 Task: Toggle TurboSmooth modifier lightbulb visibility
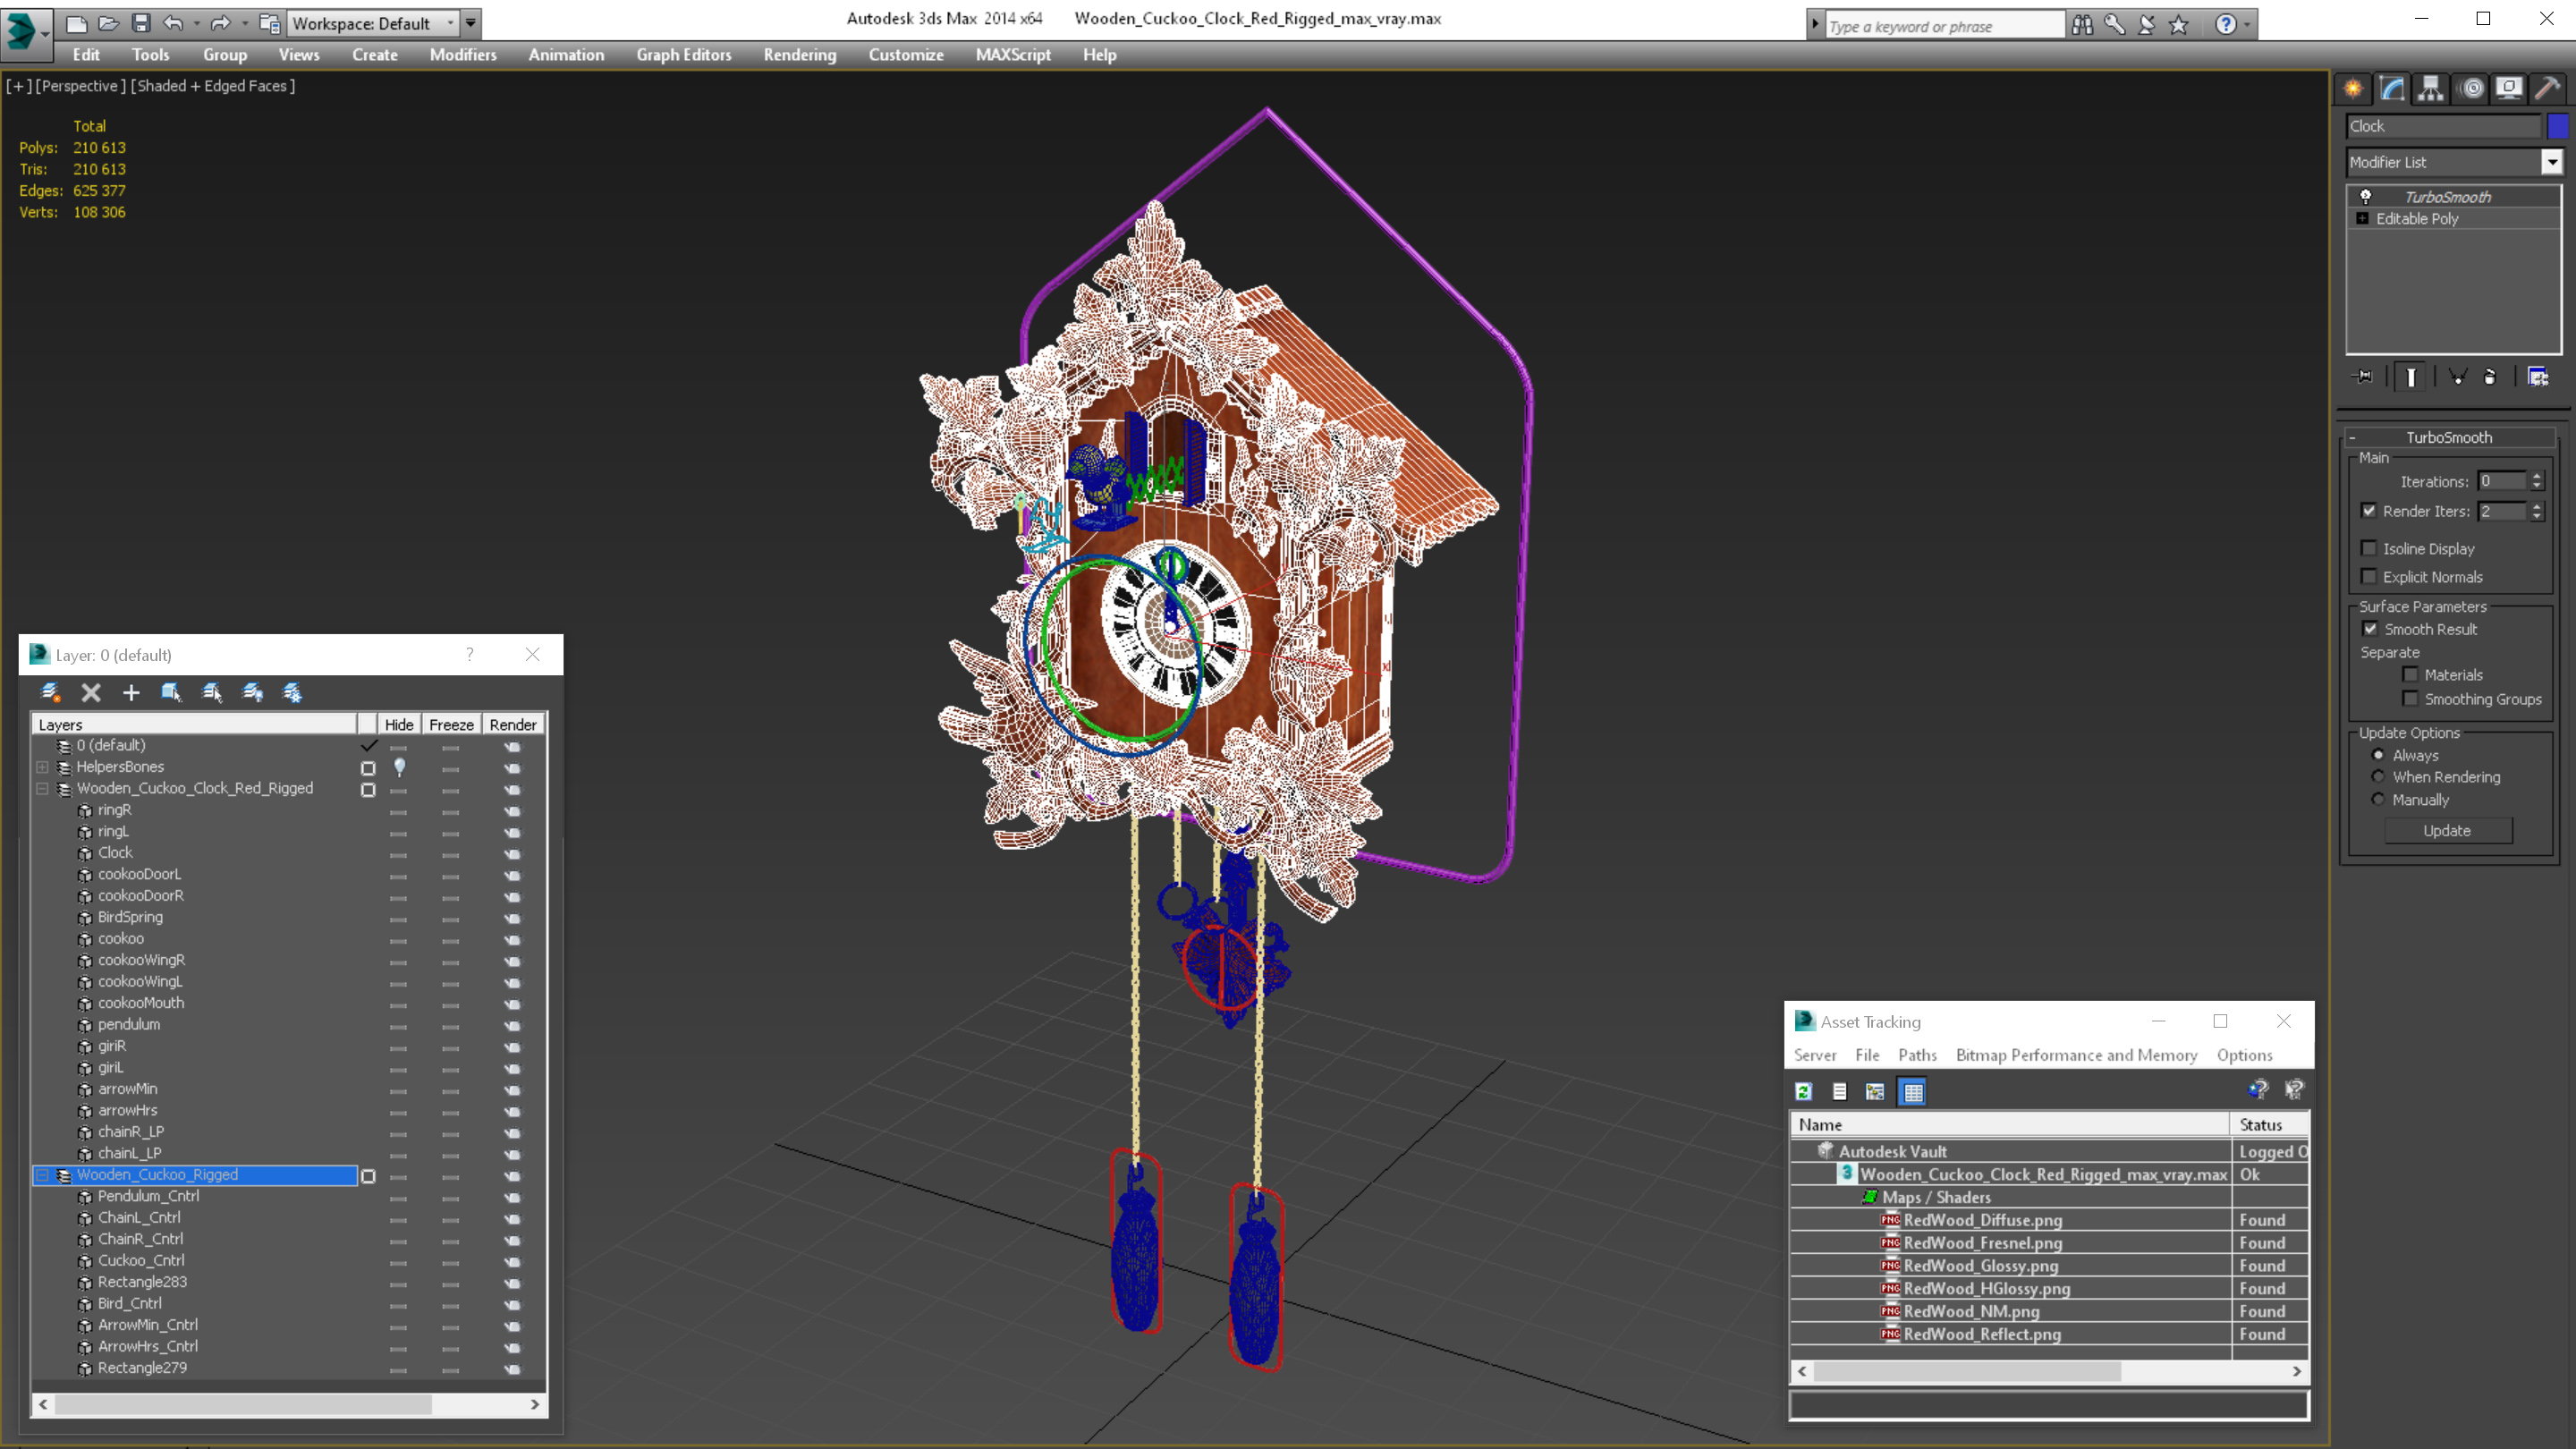[x=2366, y=197]
